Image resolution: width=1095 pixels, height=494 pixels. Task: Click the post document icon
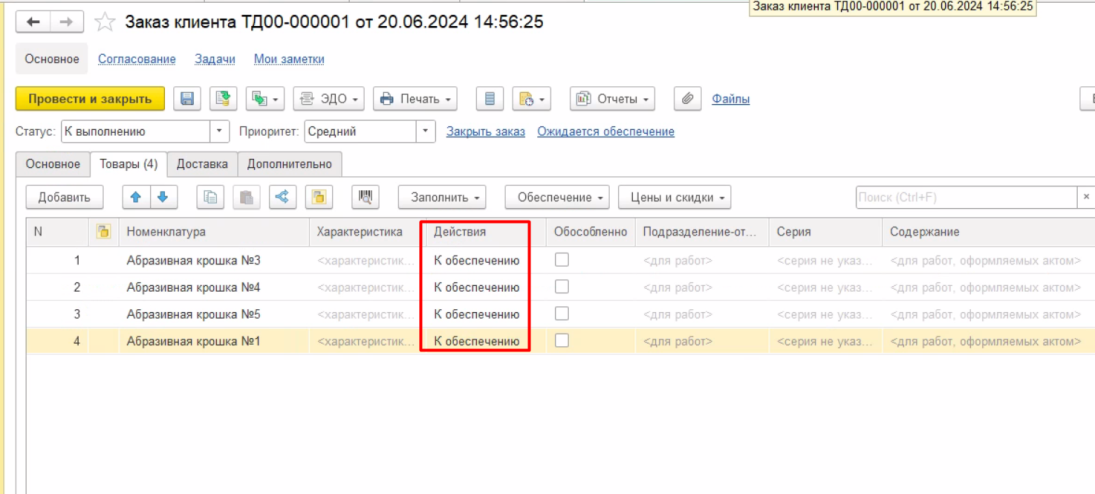click(x=222, y=99)
